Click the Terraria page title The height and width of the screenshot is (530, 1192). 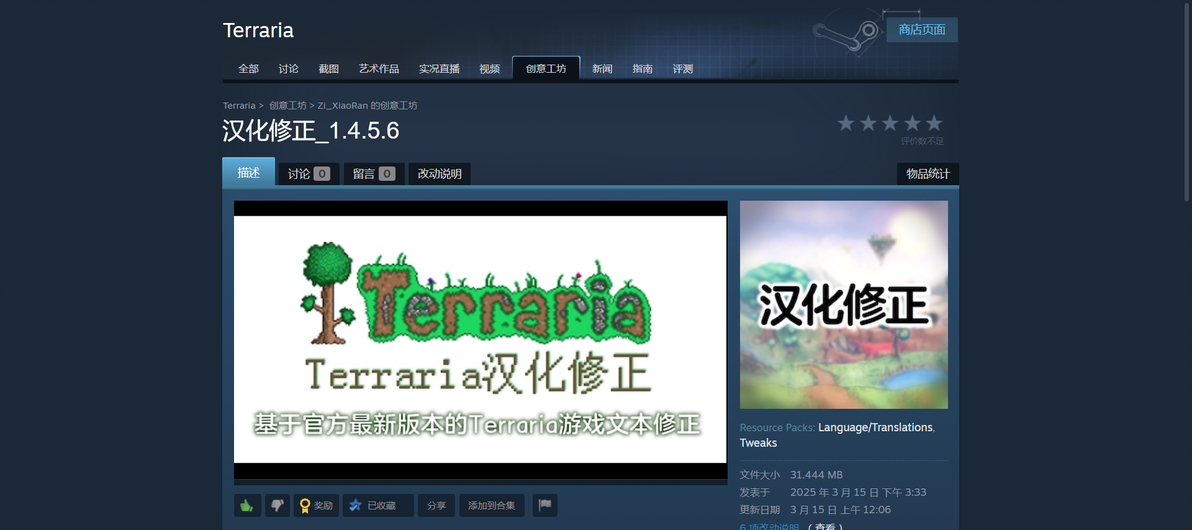click(x=258, y=31)
